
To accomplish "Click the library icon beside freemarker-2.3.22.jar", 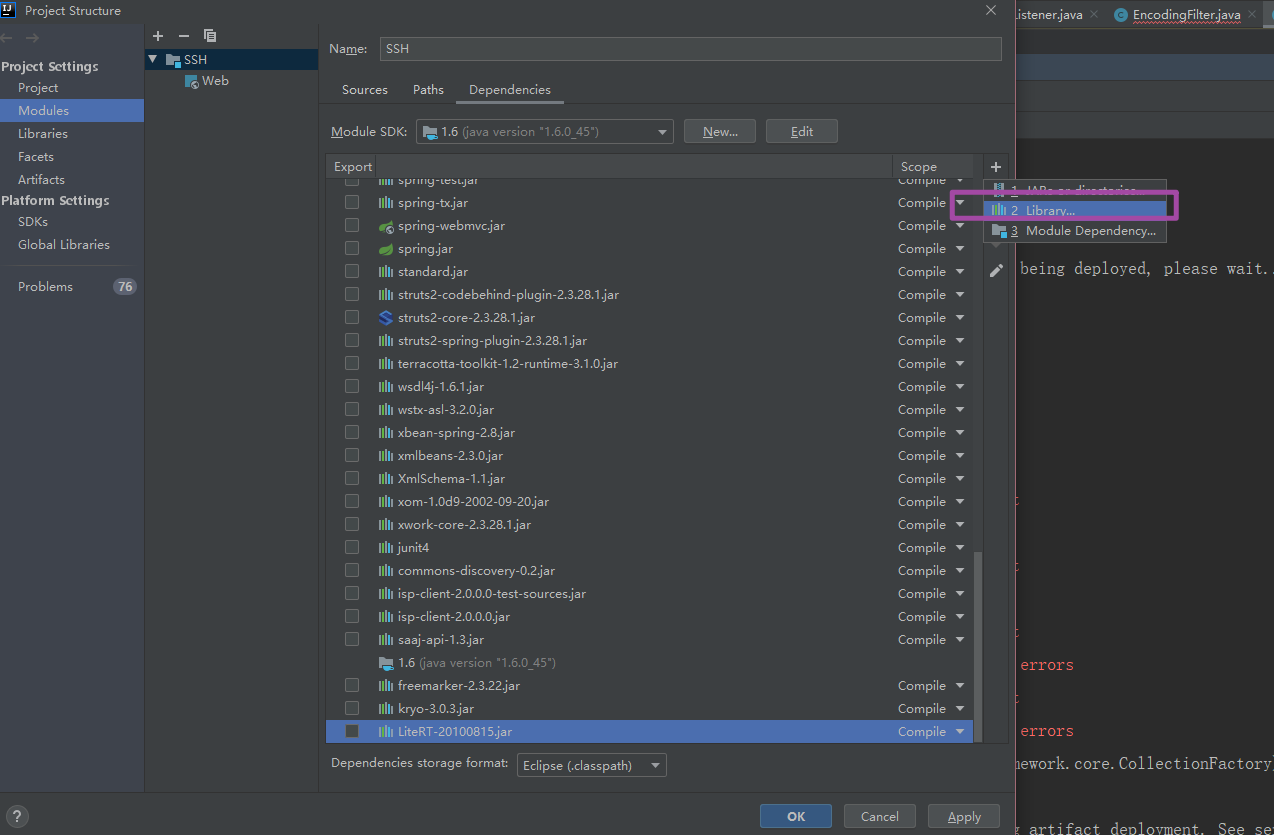I will (386, 686).
